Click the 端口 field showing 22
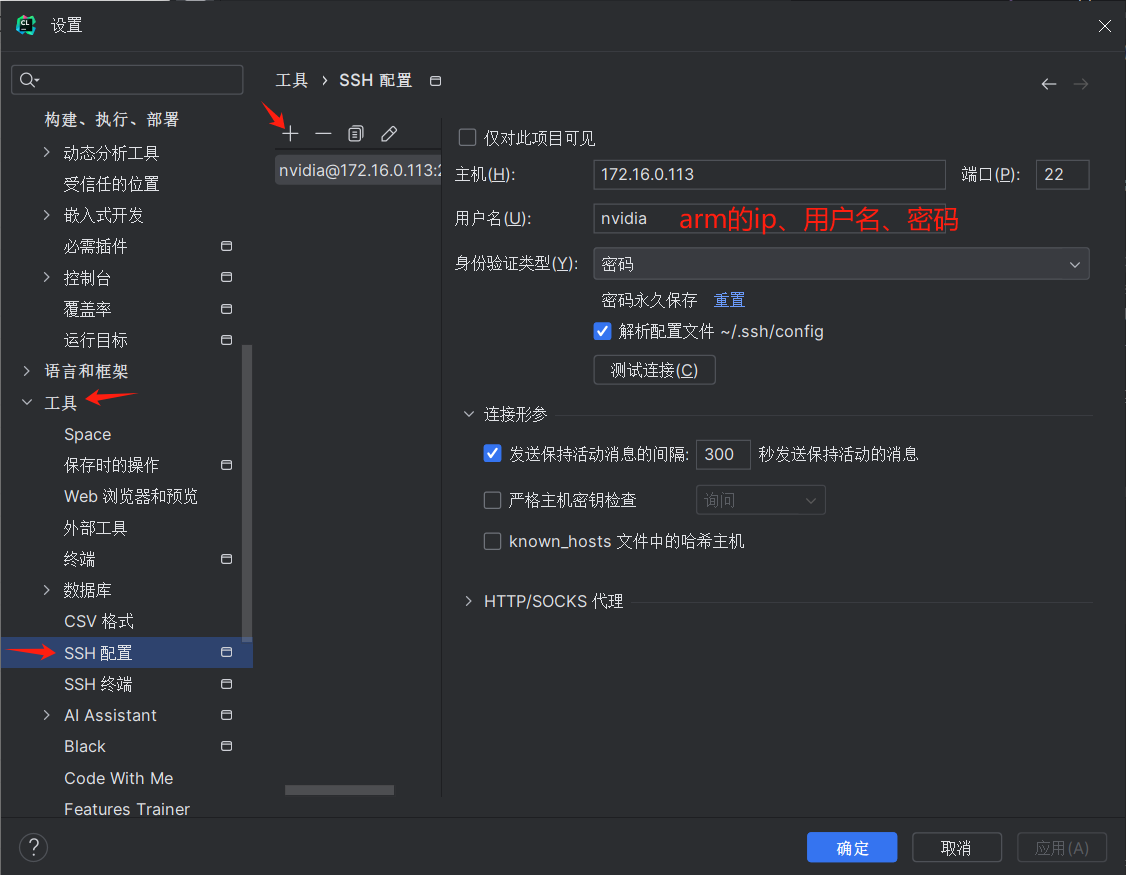1126x875 pixels. point(1062,175)
